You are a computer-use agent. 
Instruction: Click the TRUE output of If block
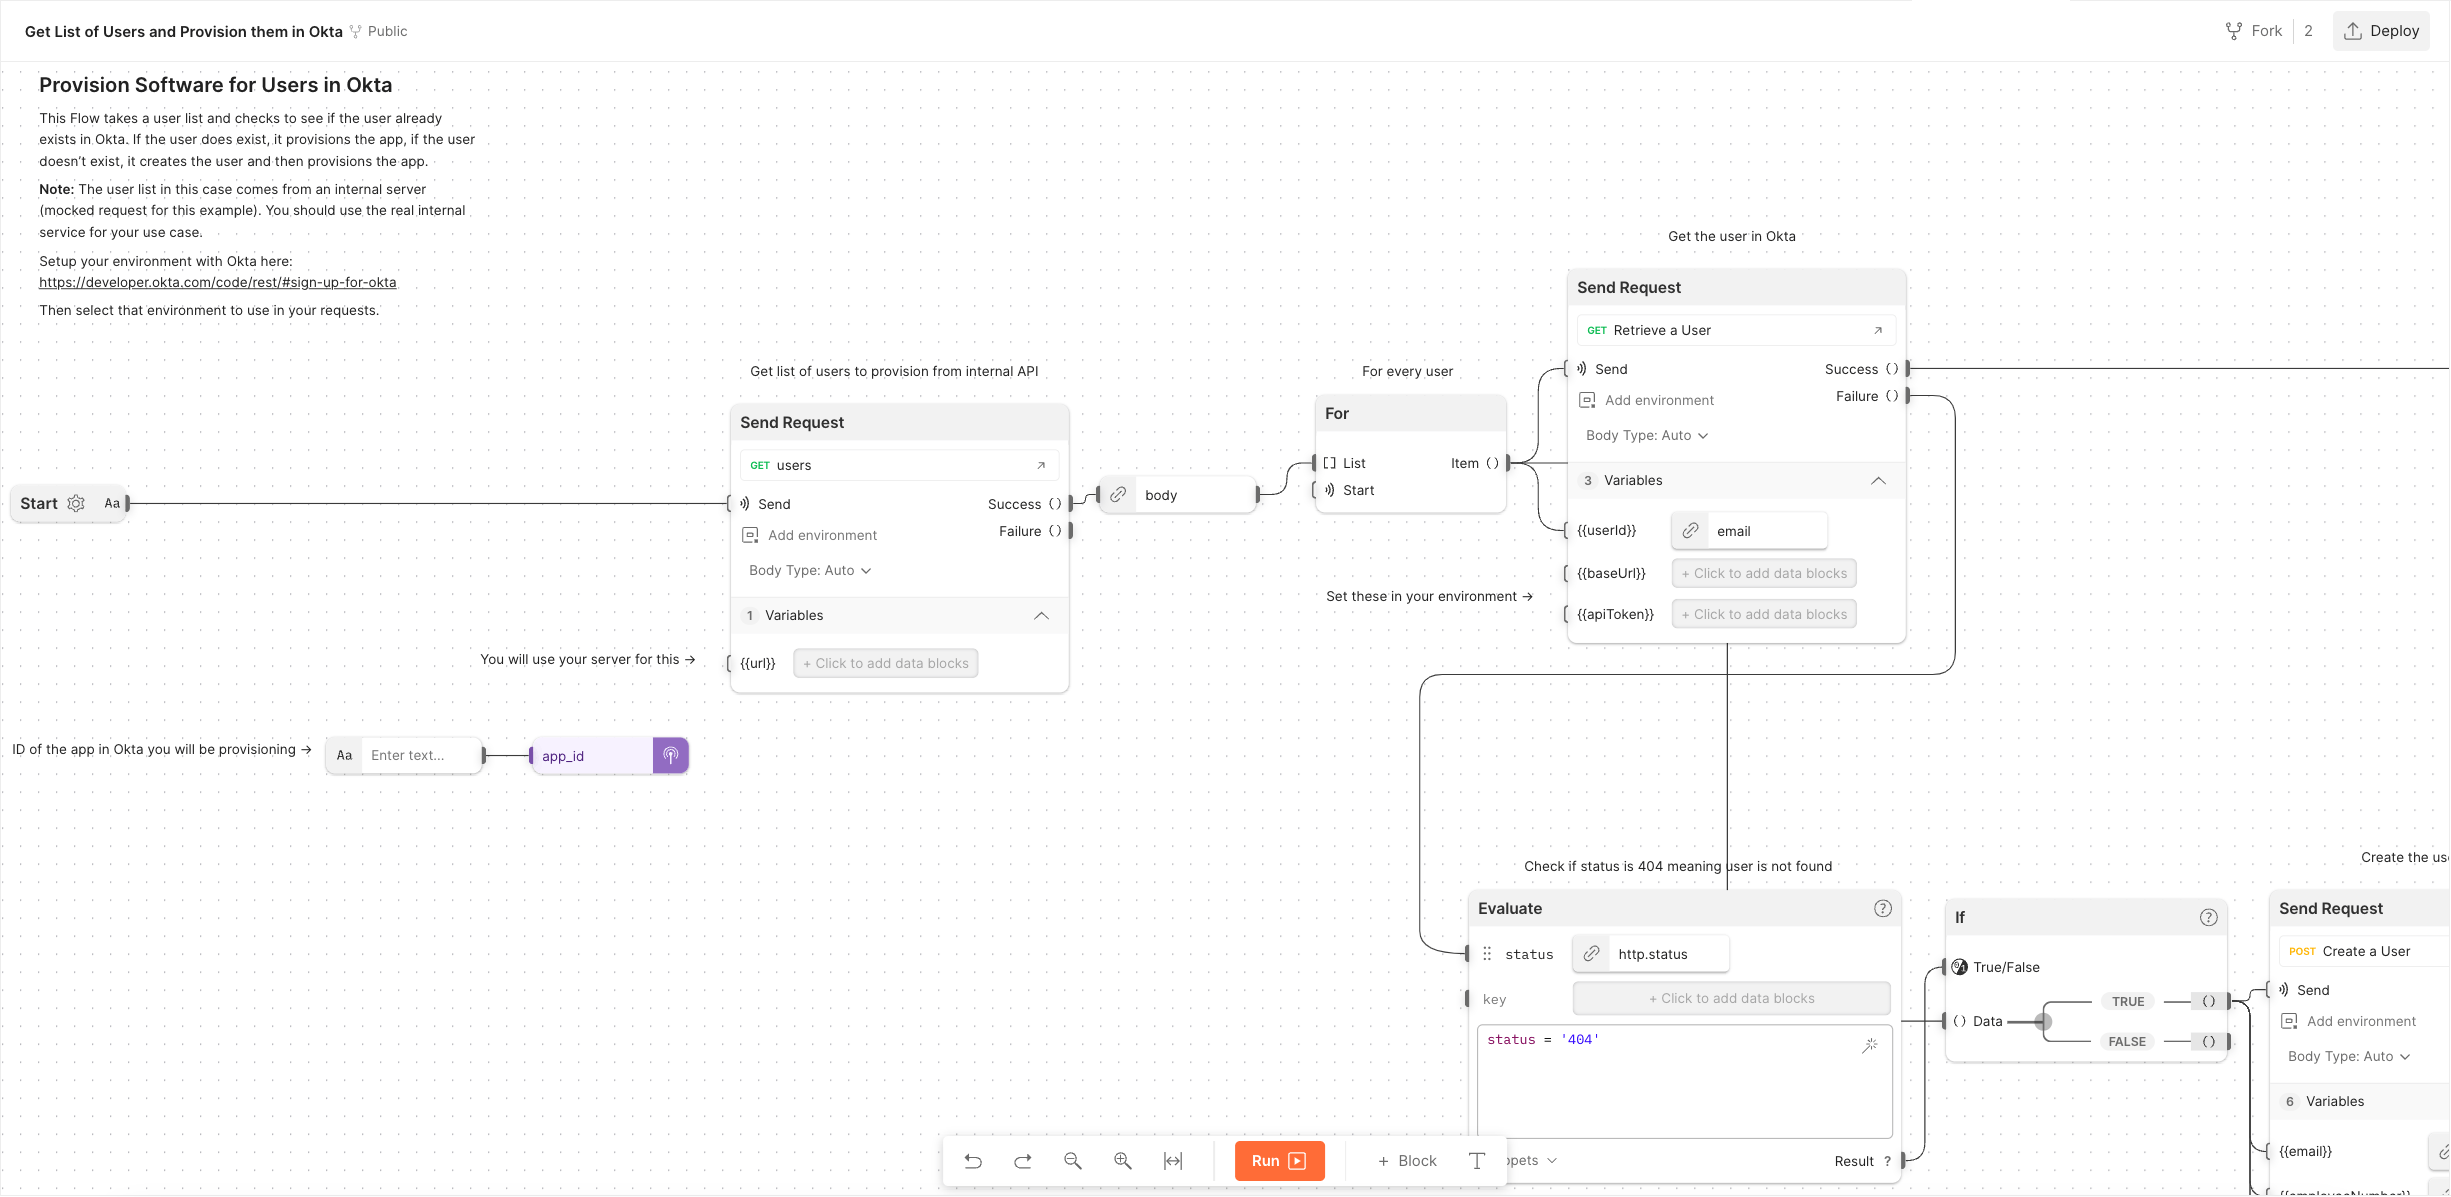(2208, 1002)
